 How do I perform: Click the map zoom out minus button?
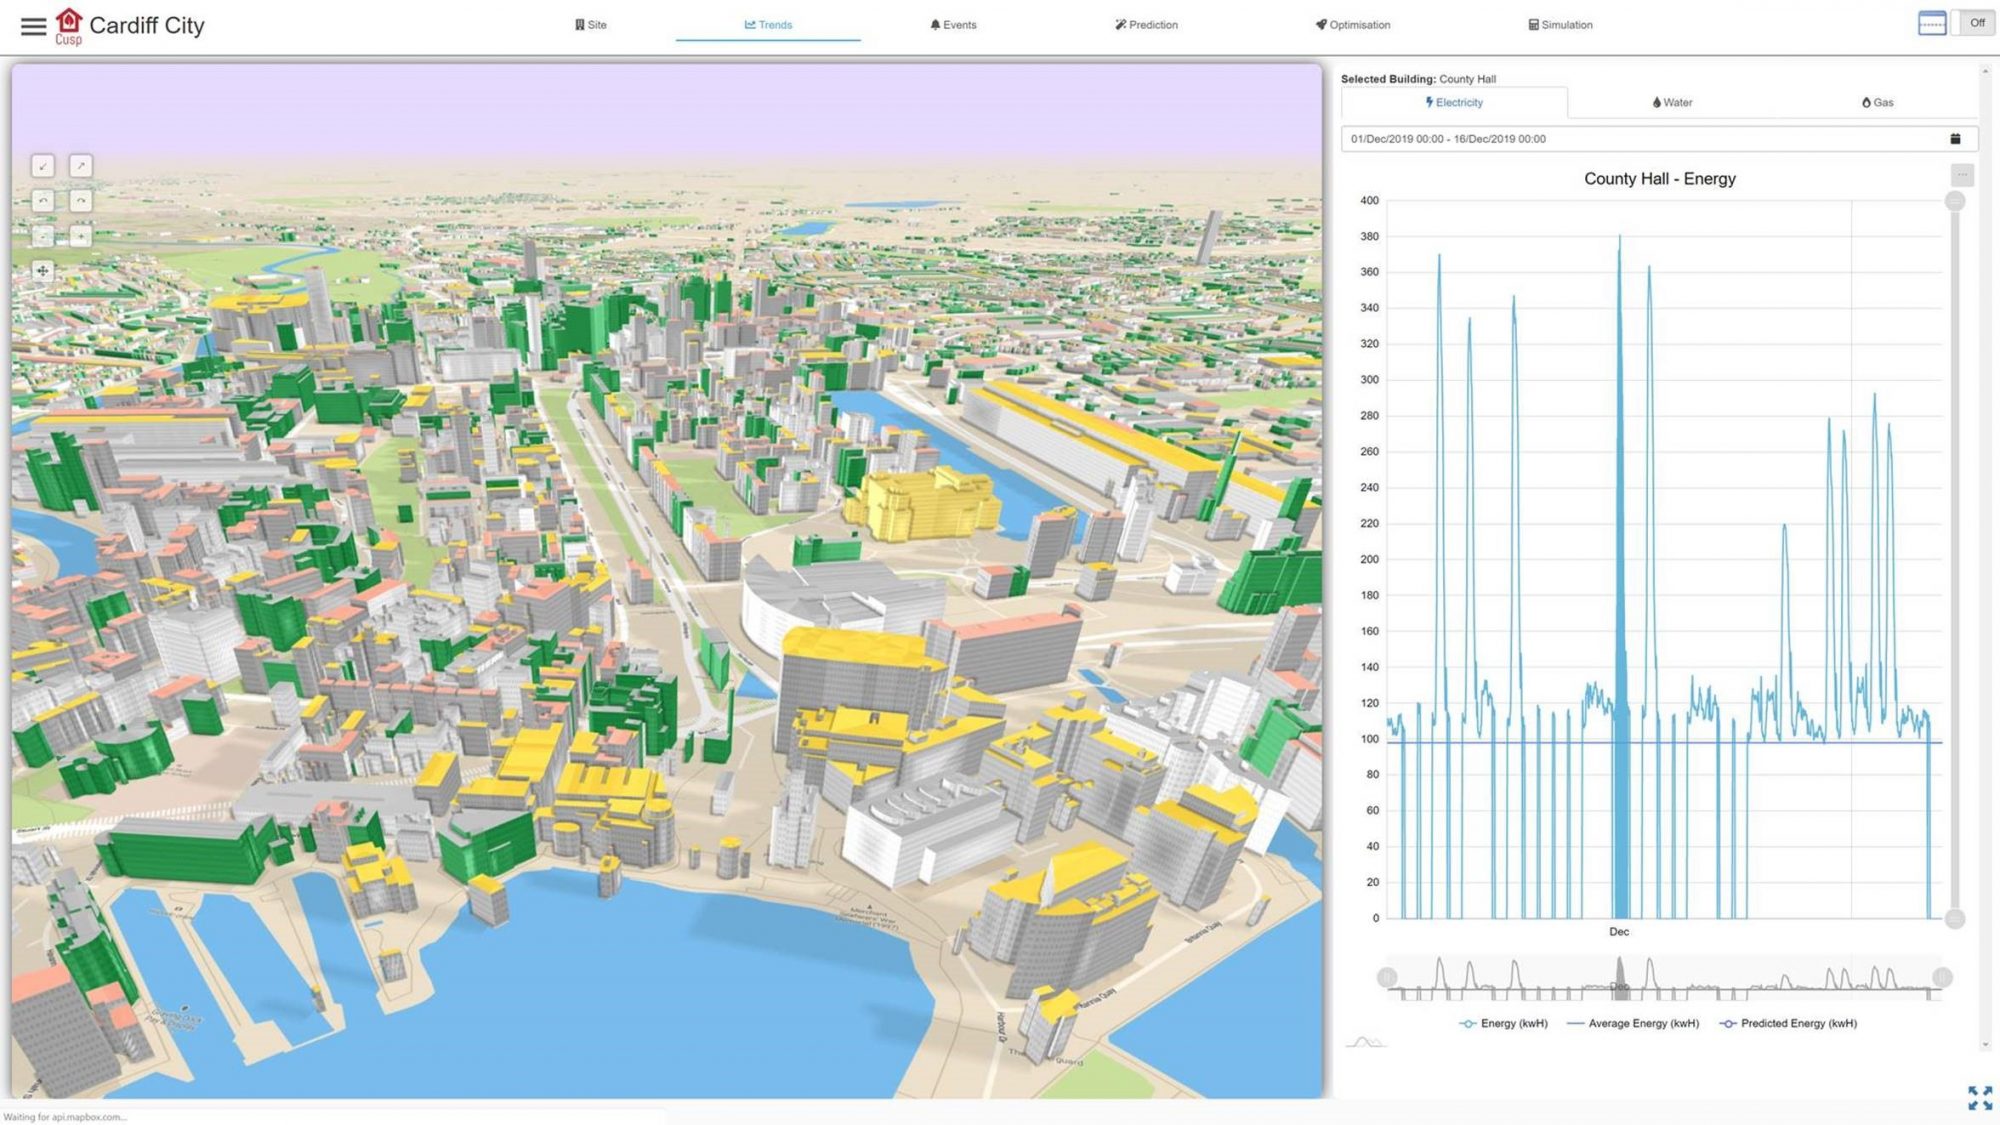tap(43, 236)
